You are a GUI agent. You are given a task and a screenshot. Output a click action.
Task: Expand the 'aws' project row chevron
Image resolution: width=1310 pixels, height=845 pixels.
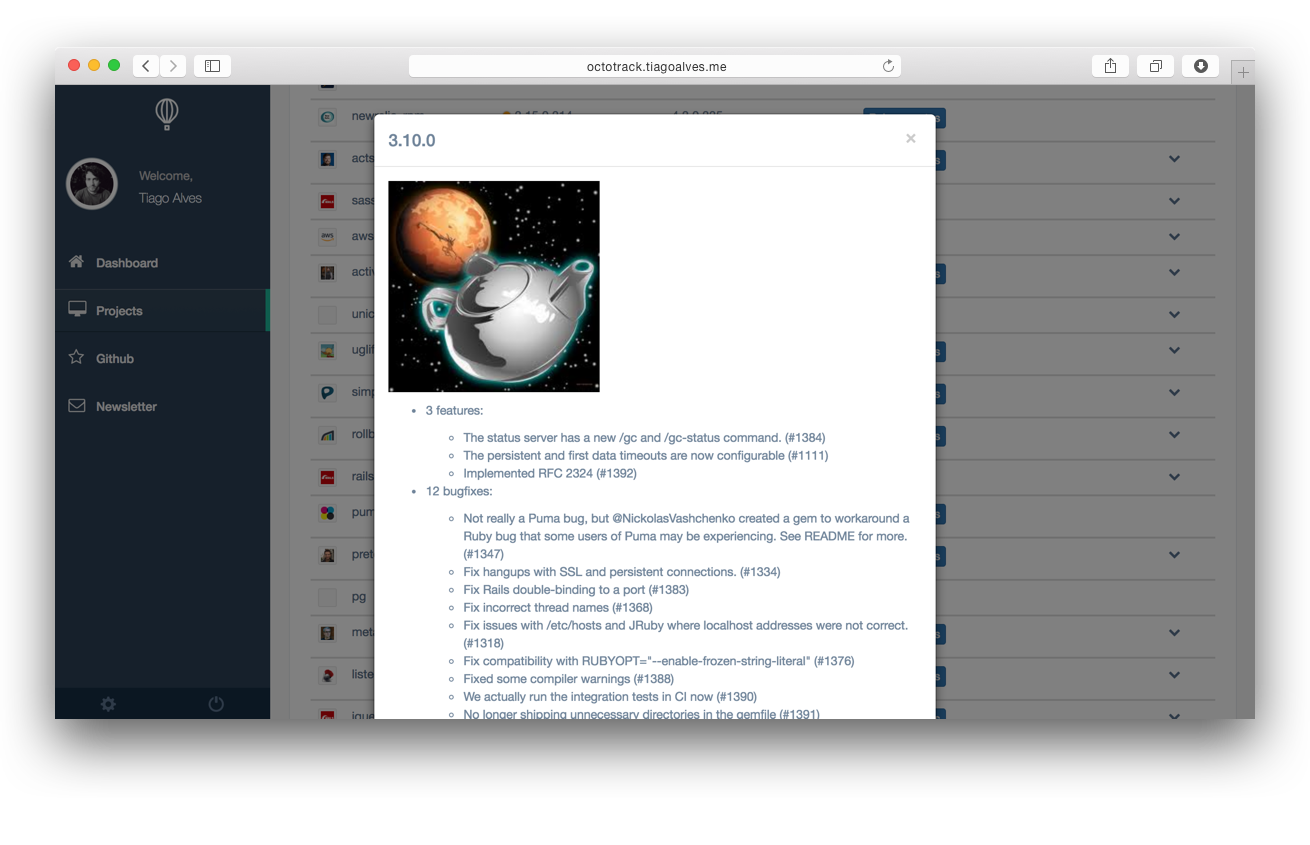tap(1174, 237)
